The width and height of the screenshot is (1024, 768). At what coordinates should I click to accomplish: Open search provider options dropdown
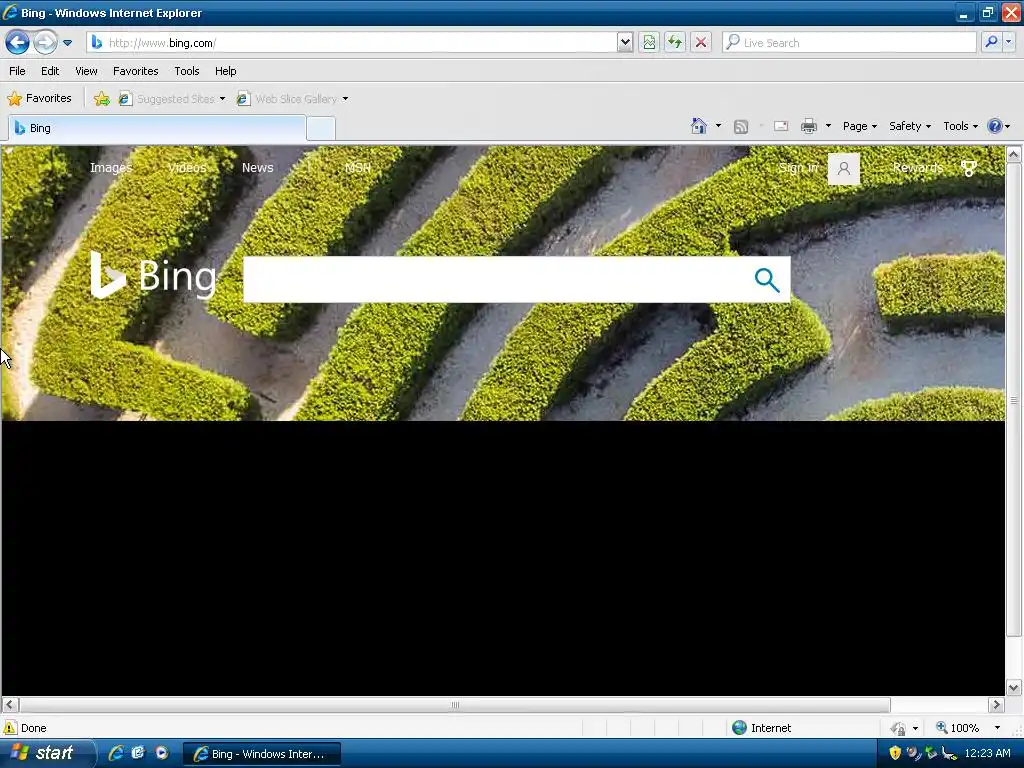click(x=1008, y=42)
